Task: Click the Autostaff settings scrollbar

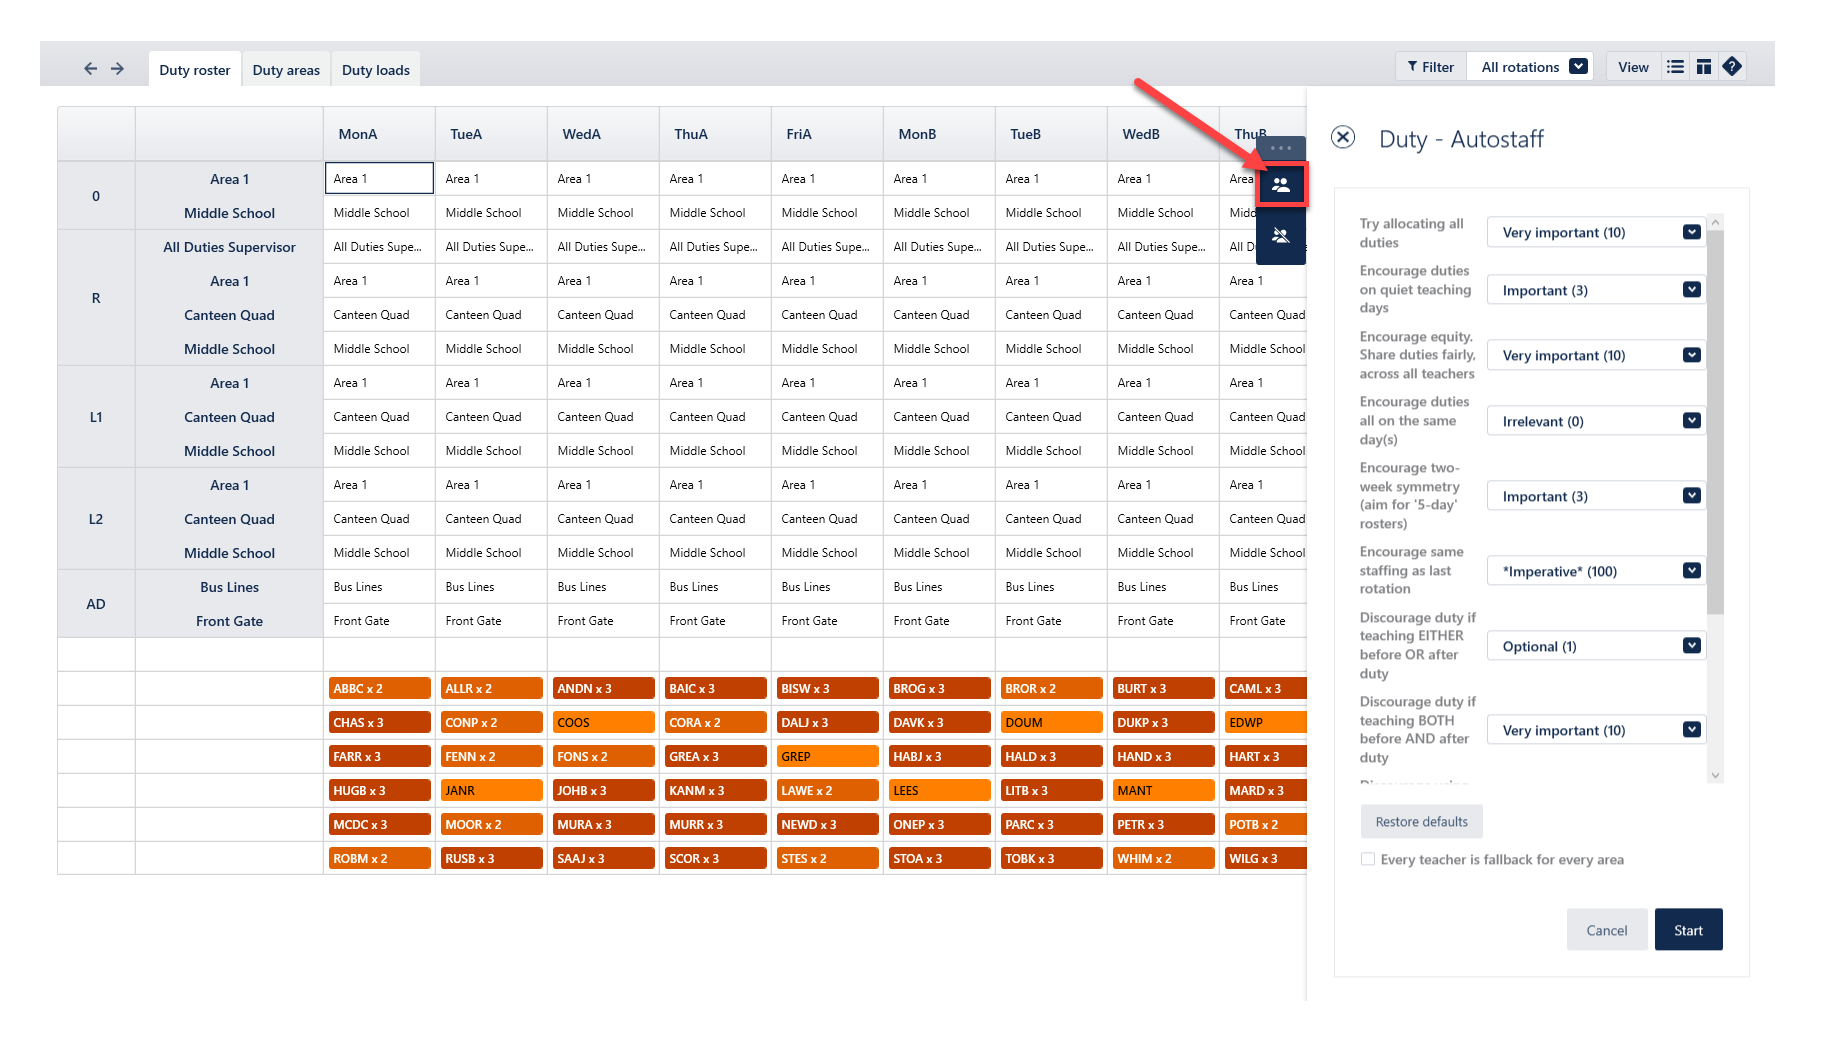Action: coord(1716,423)
